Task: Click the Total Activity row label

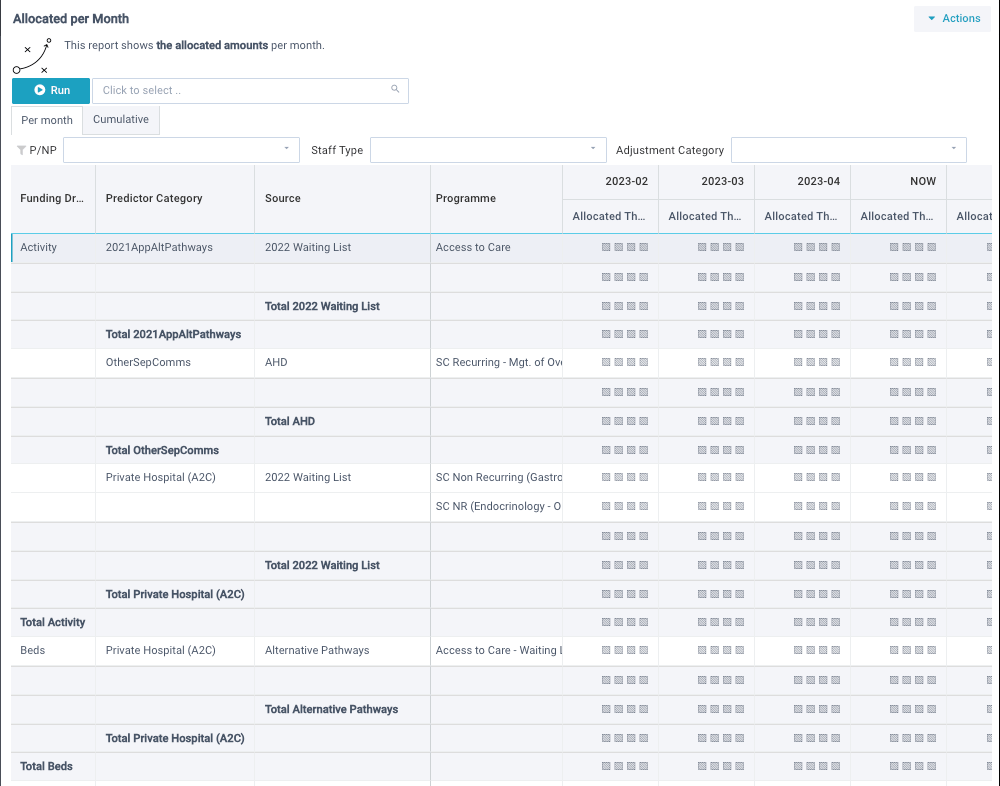Action: pyautogui.click(x=53, y=623)
